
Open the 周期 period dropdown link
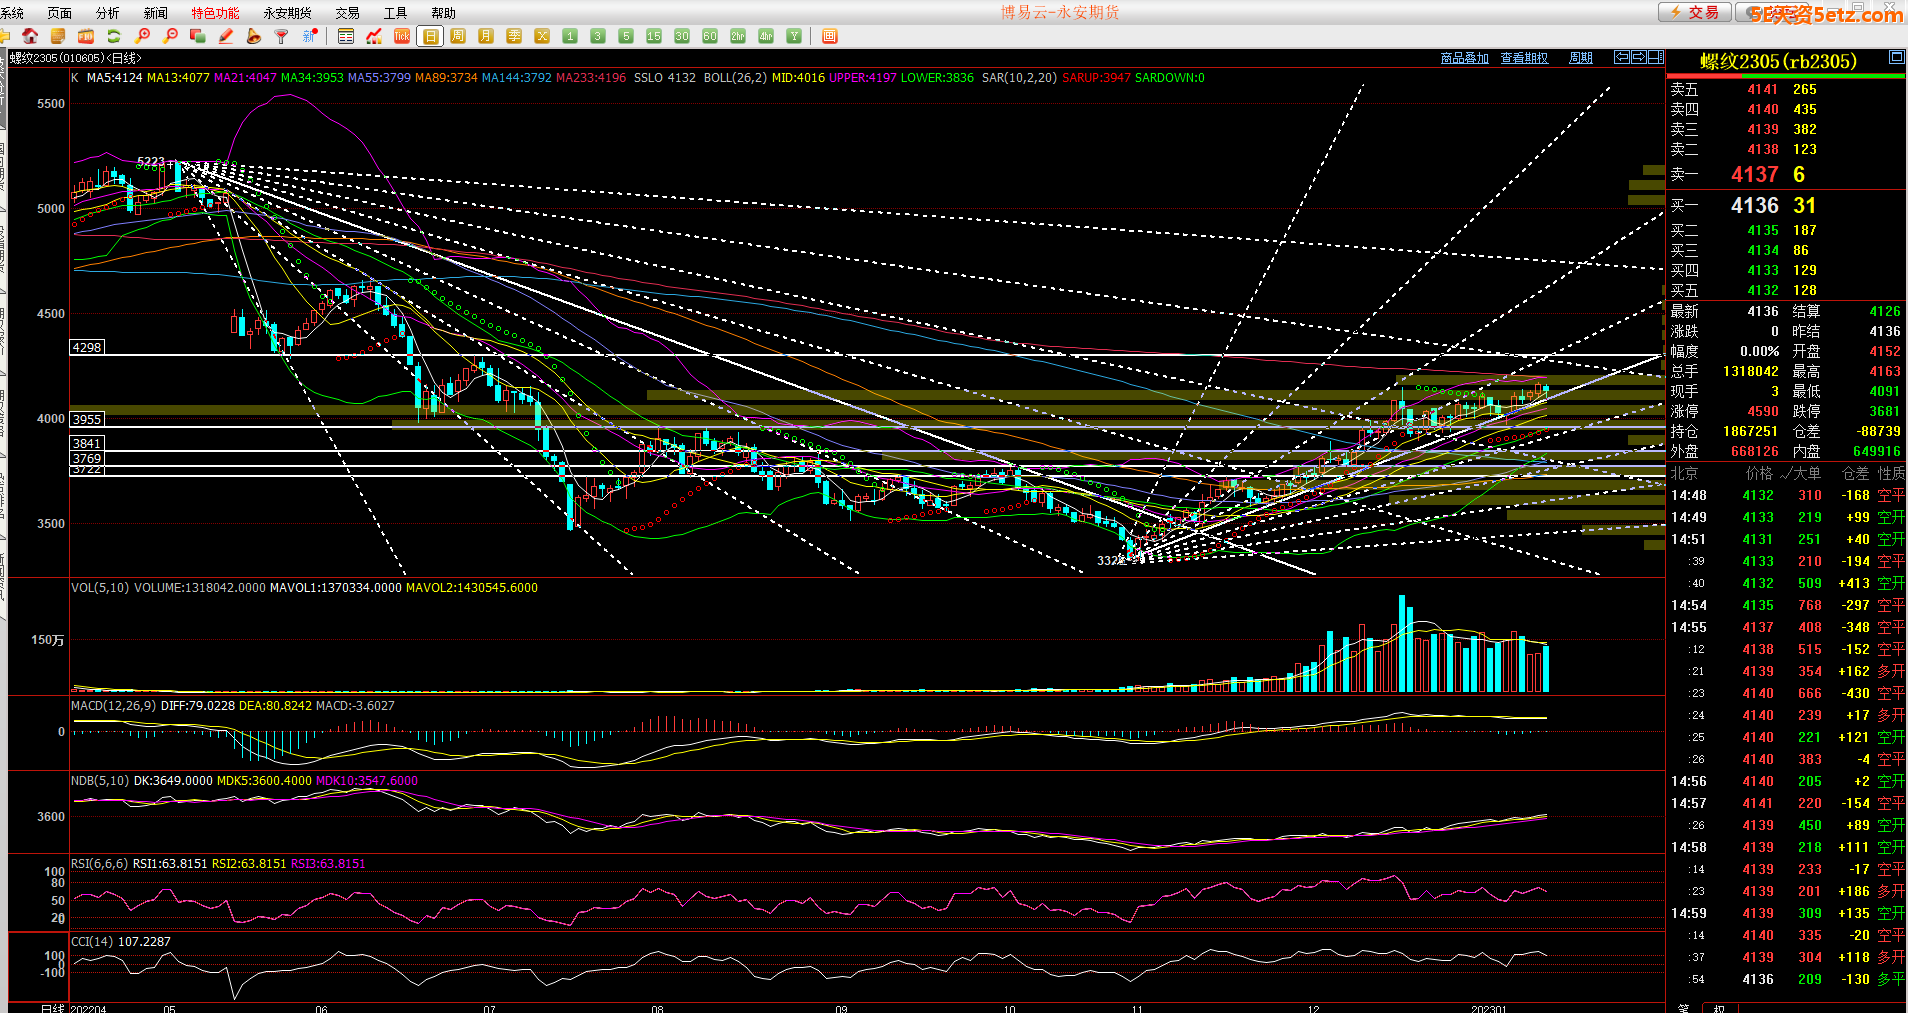[1580, 58]
